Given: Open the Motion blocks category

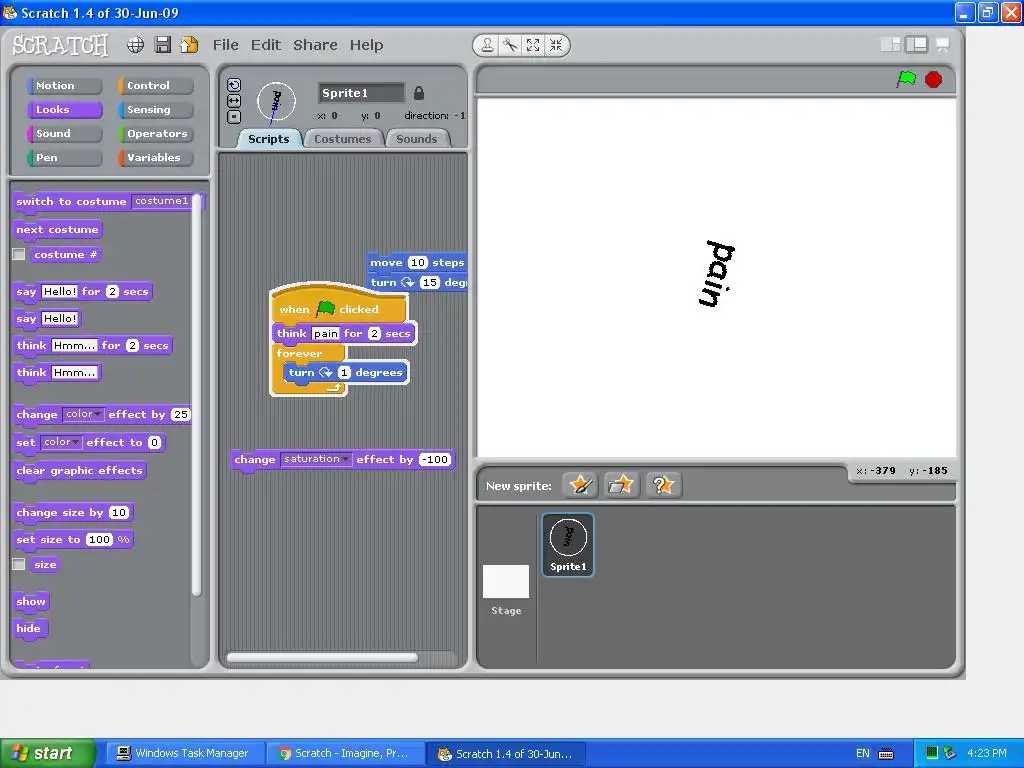Looking at the screenshot, I should tap(64, 86).
